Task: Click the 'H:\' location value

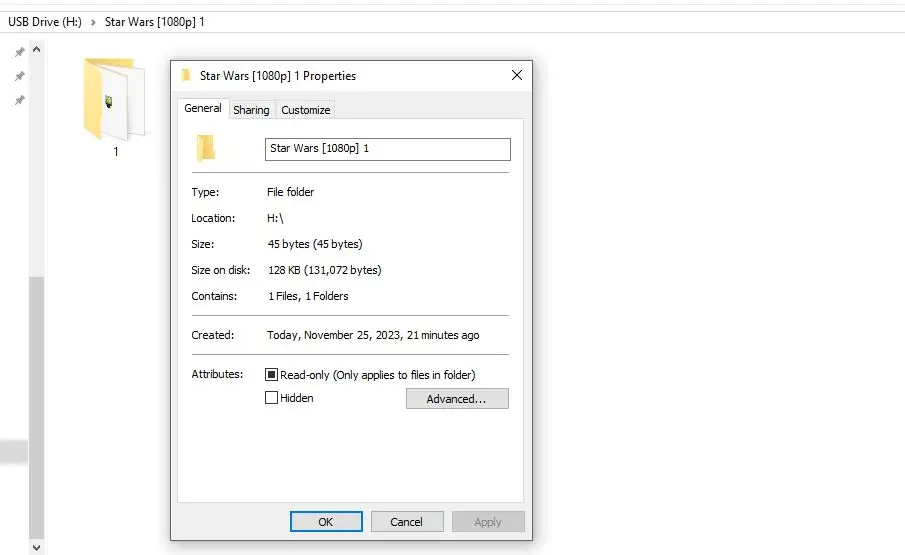Action: pyautogui.click(x=275, y=218)
